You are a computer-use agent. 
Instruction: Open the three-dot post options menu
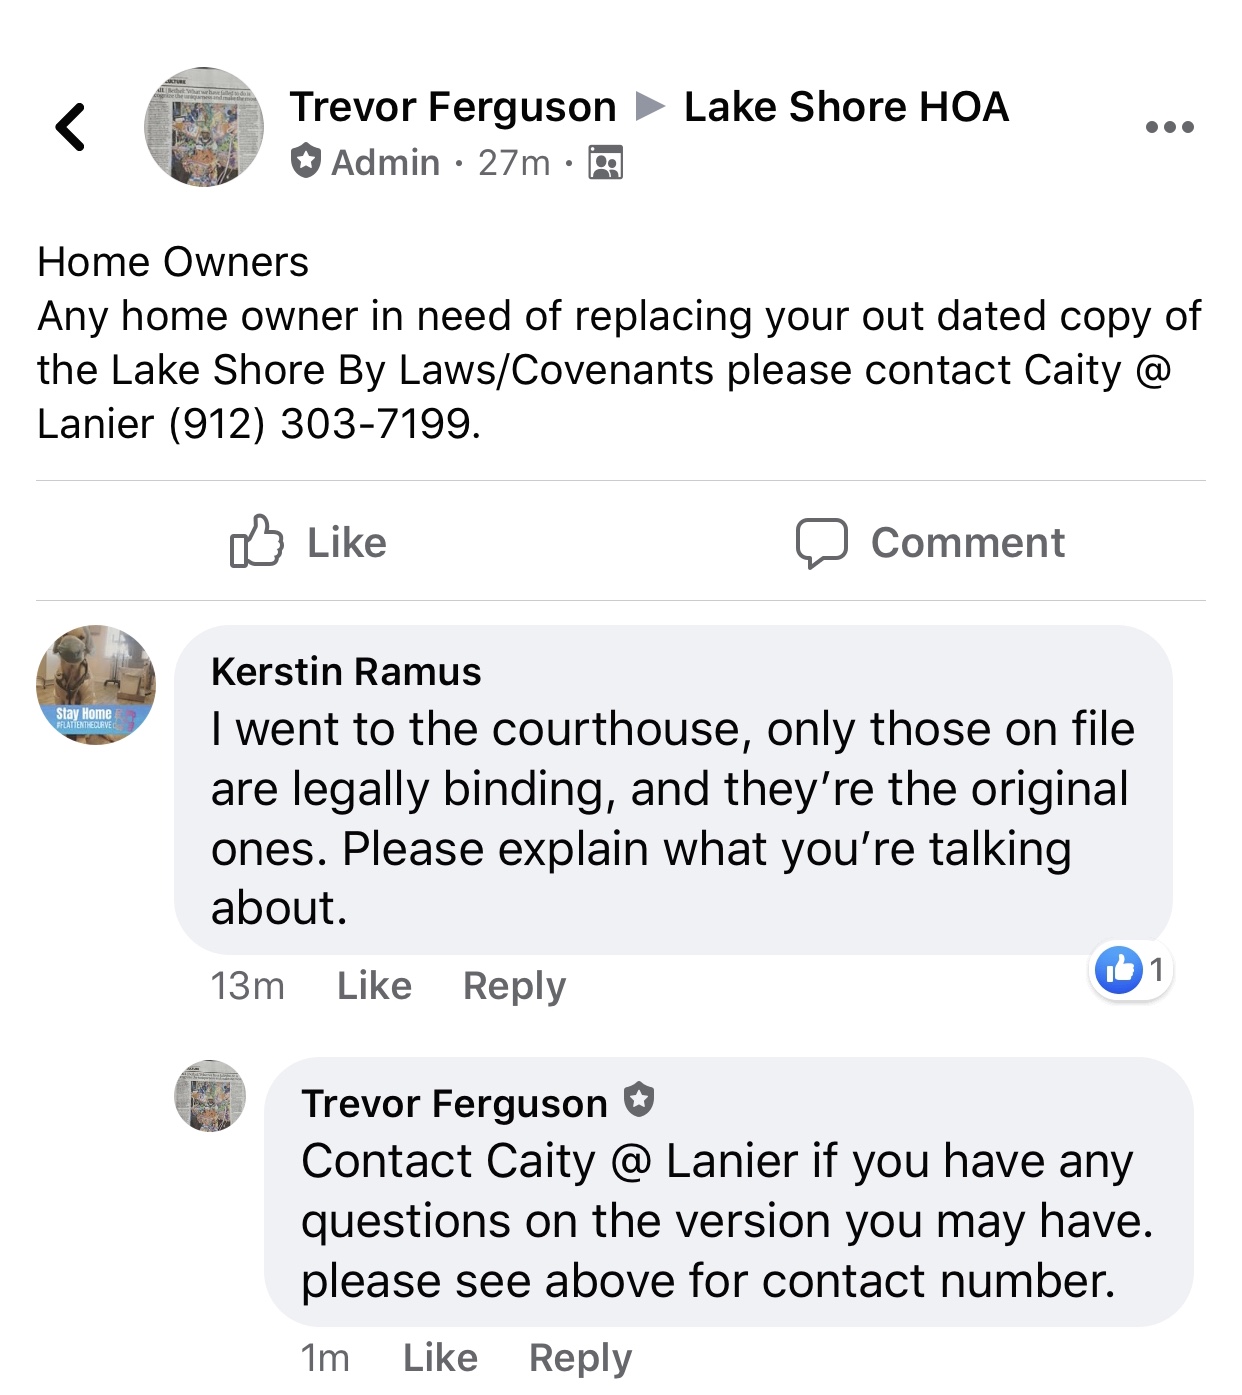(x=1169, y=127)
